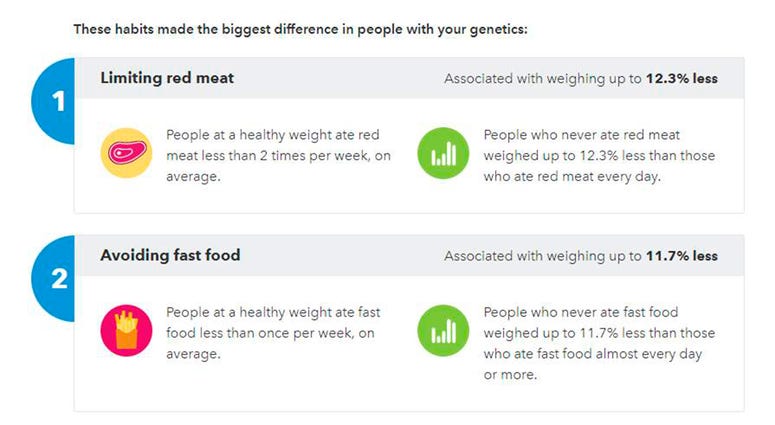Click text about never eating red meat
Viewport: 775px width, 425px height.
(599, 156)
